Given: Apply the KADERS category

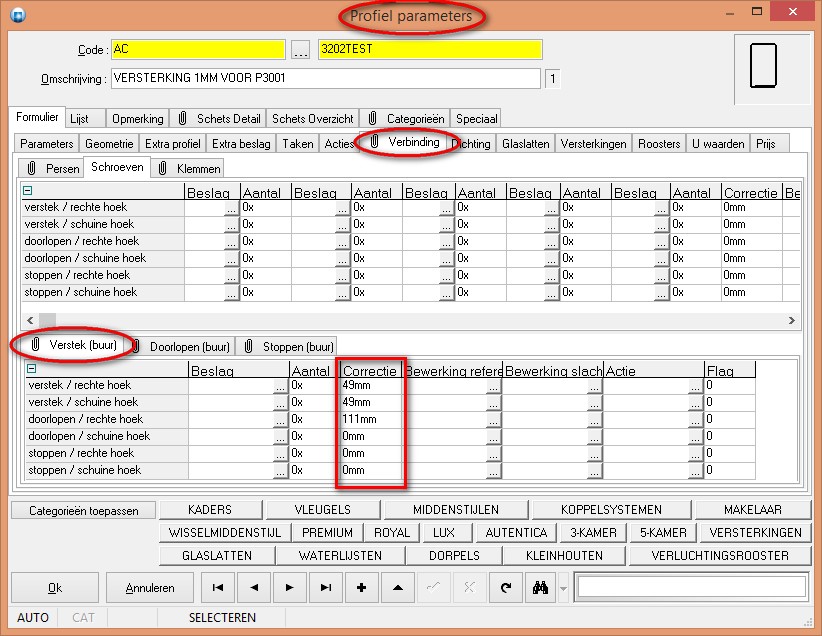Looking at the screenshot, I should click(x=210, y=510).
